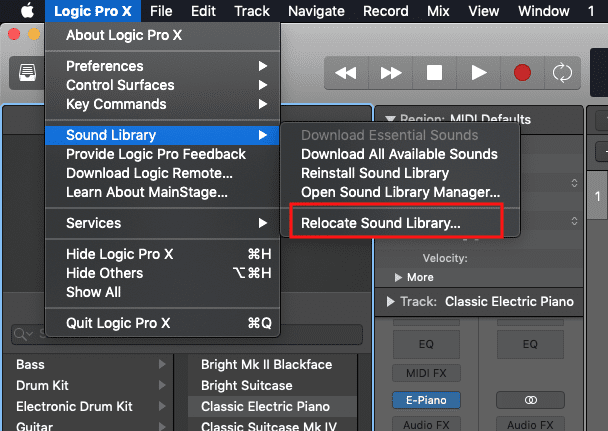Choose Provide Logic Pro Feedback
The width and height of the screenshot is (608, 431).
(162, 154)
